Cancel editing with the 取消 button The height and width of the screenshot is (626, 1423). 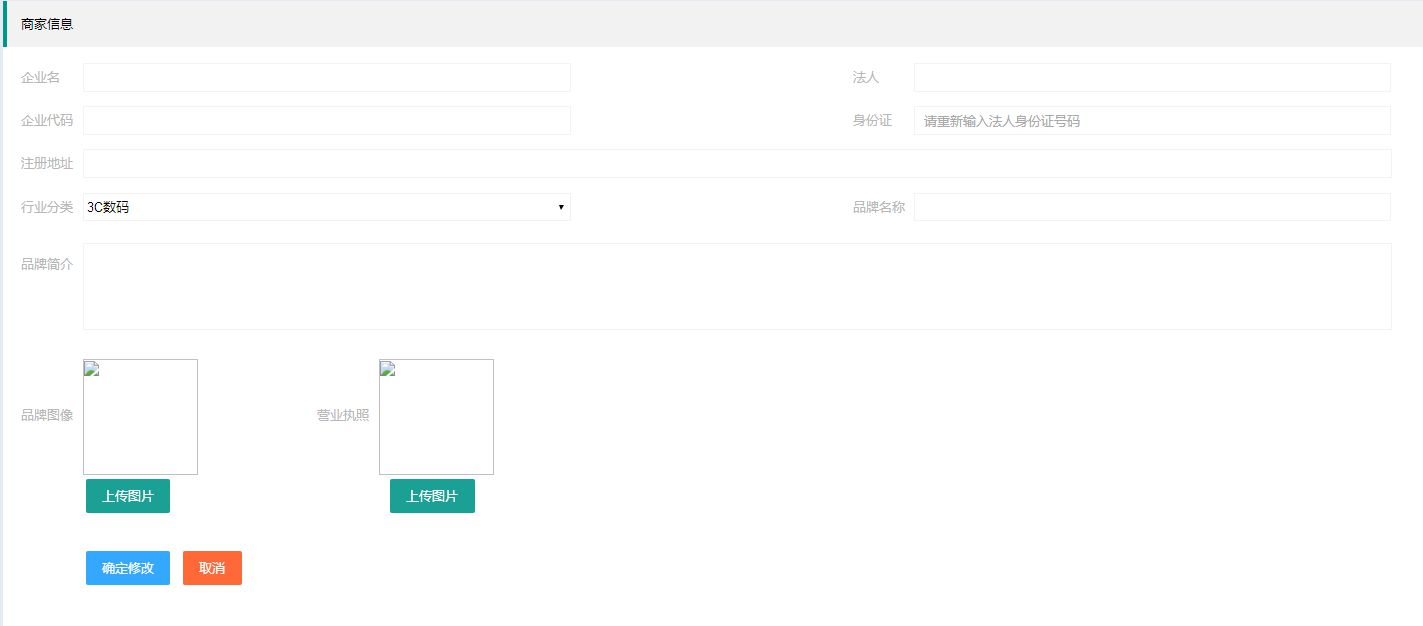pos(212,568)
